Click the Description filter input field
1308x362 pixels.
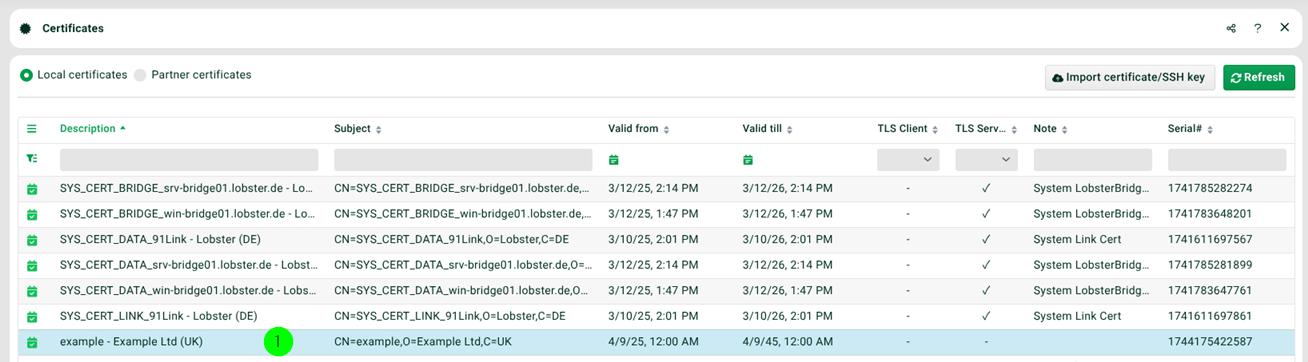(189, 160)
